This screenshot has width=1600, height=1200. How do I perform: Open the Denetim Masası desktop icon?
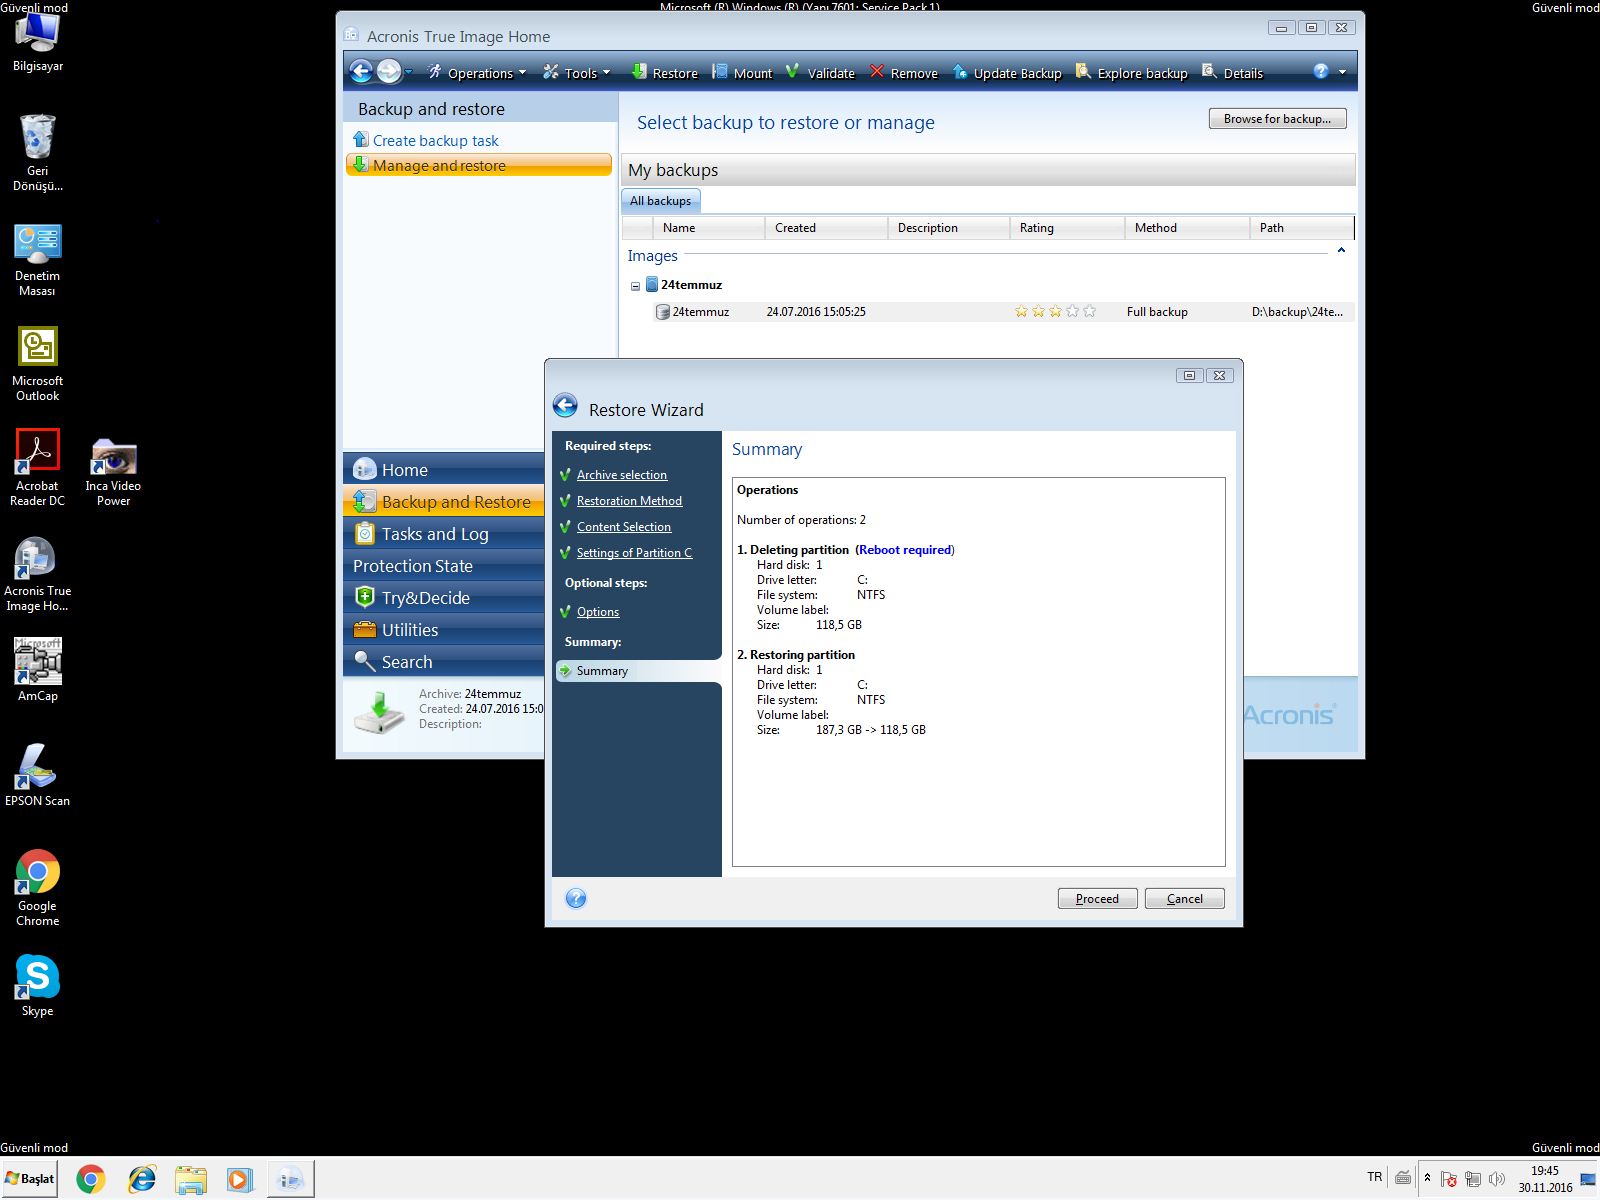coord(38,260)
